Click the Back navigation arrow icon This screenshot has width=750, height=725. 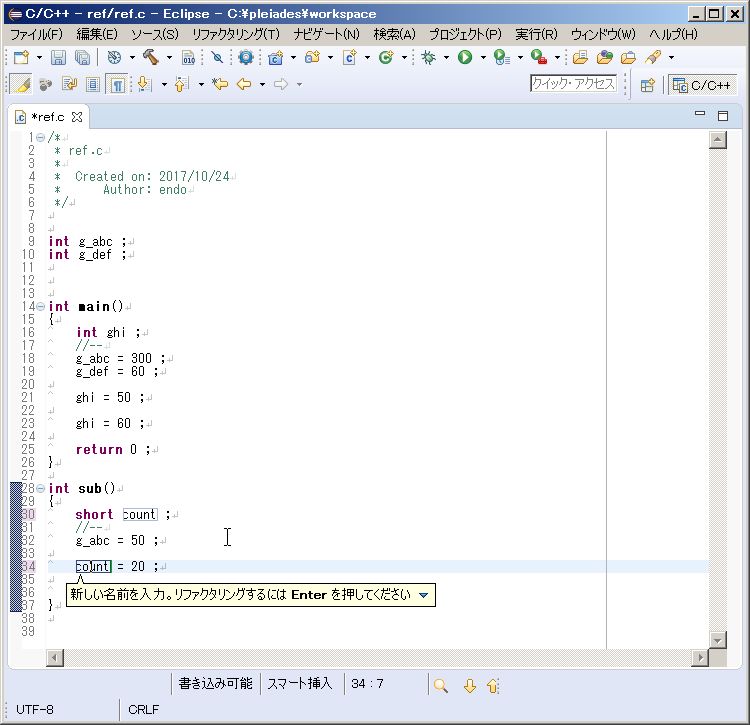click(x=244, y=85)
